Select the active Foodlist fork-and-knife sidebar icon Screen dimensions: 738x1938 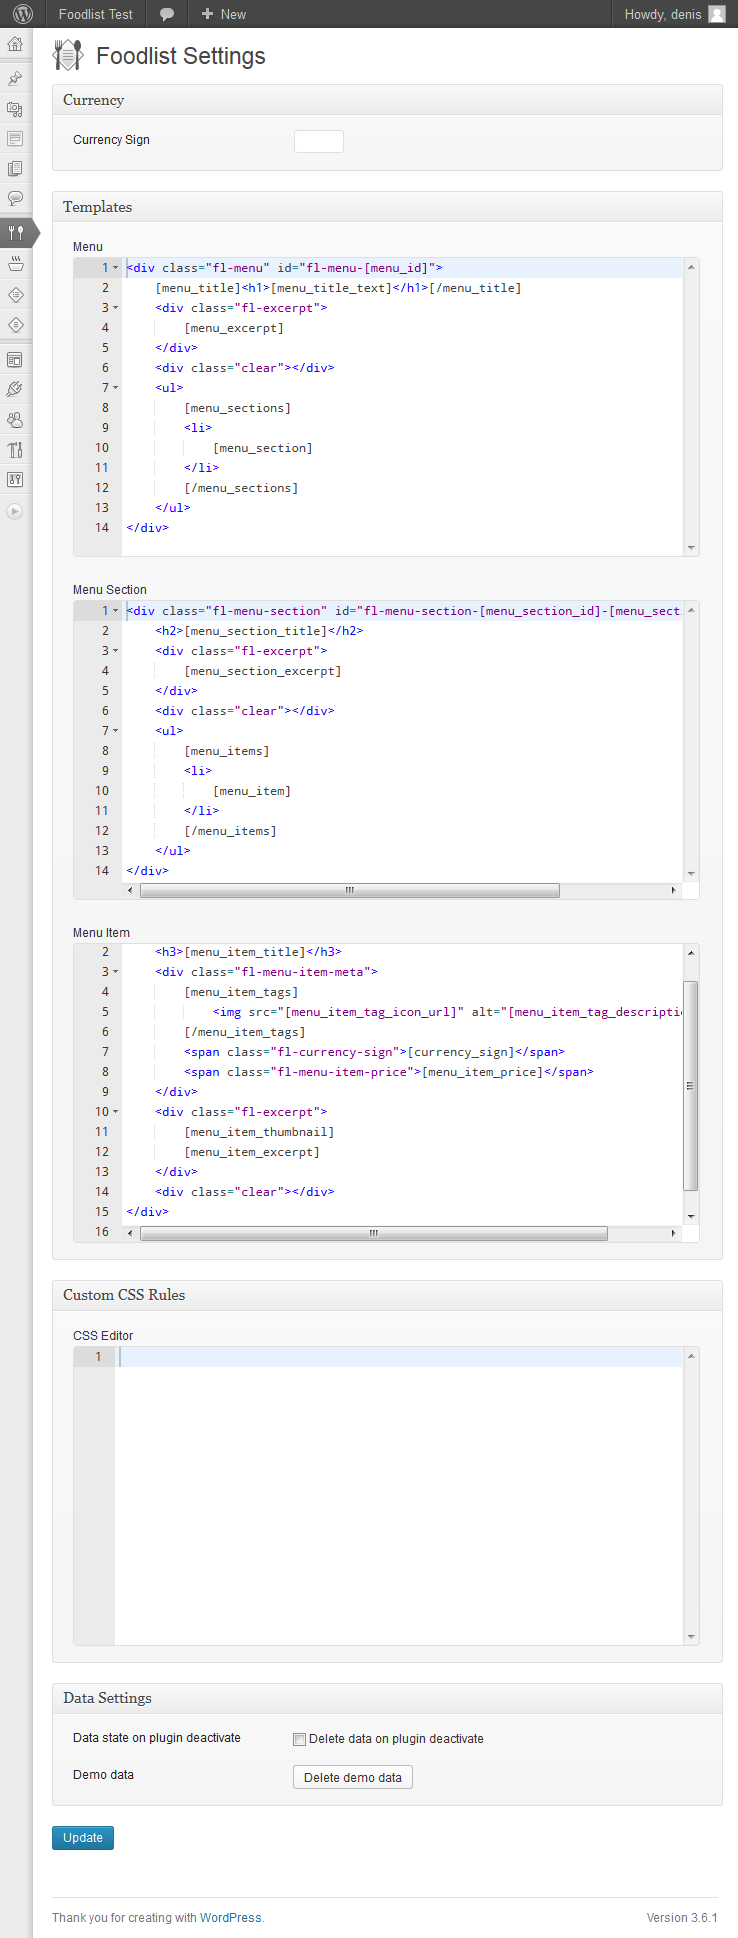click(x=15, y=233)
